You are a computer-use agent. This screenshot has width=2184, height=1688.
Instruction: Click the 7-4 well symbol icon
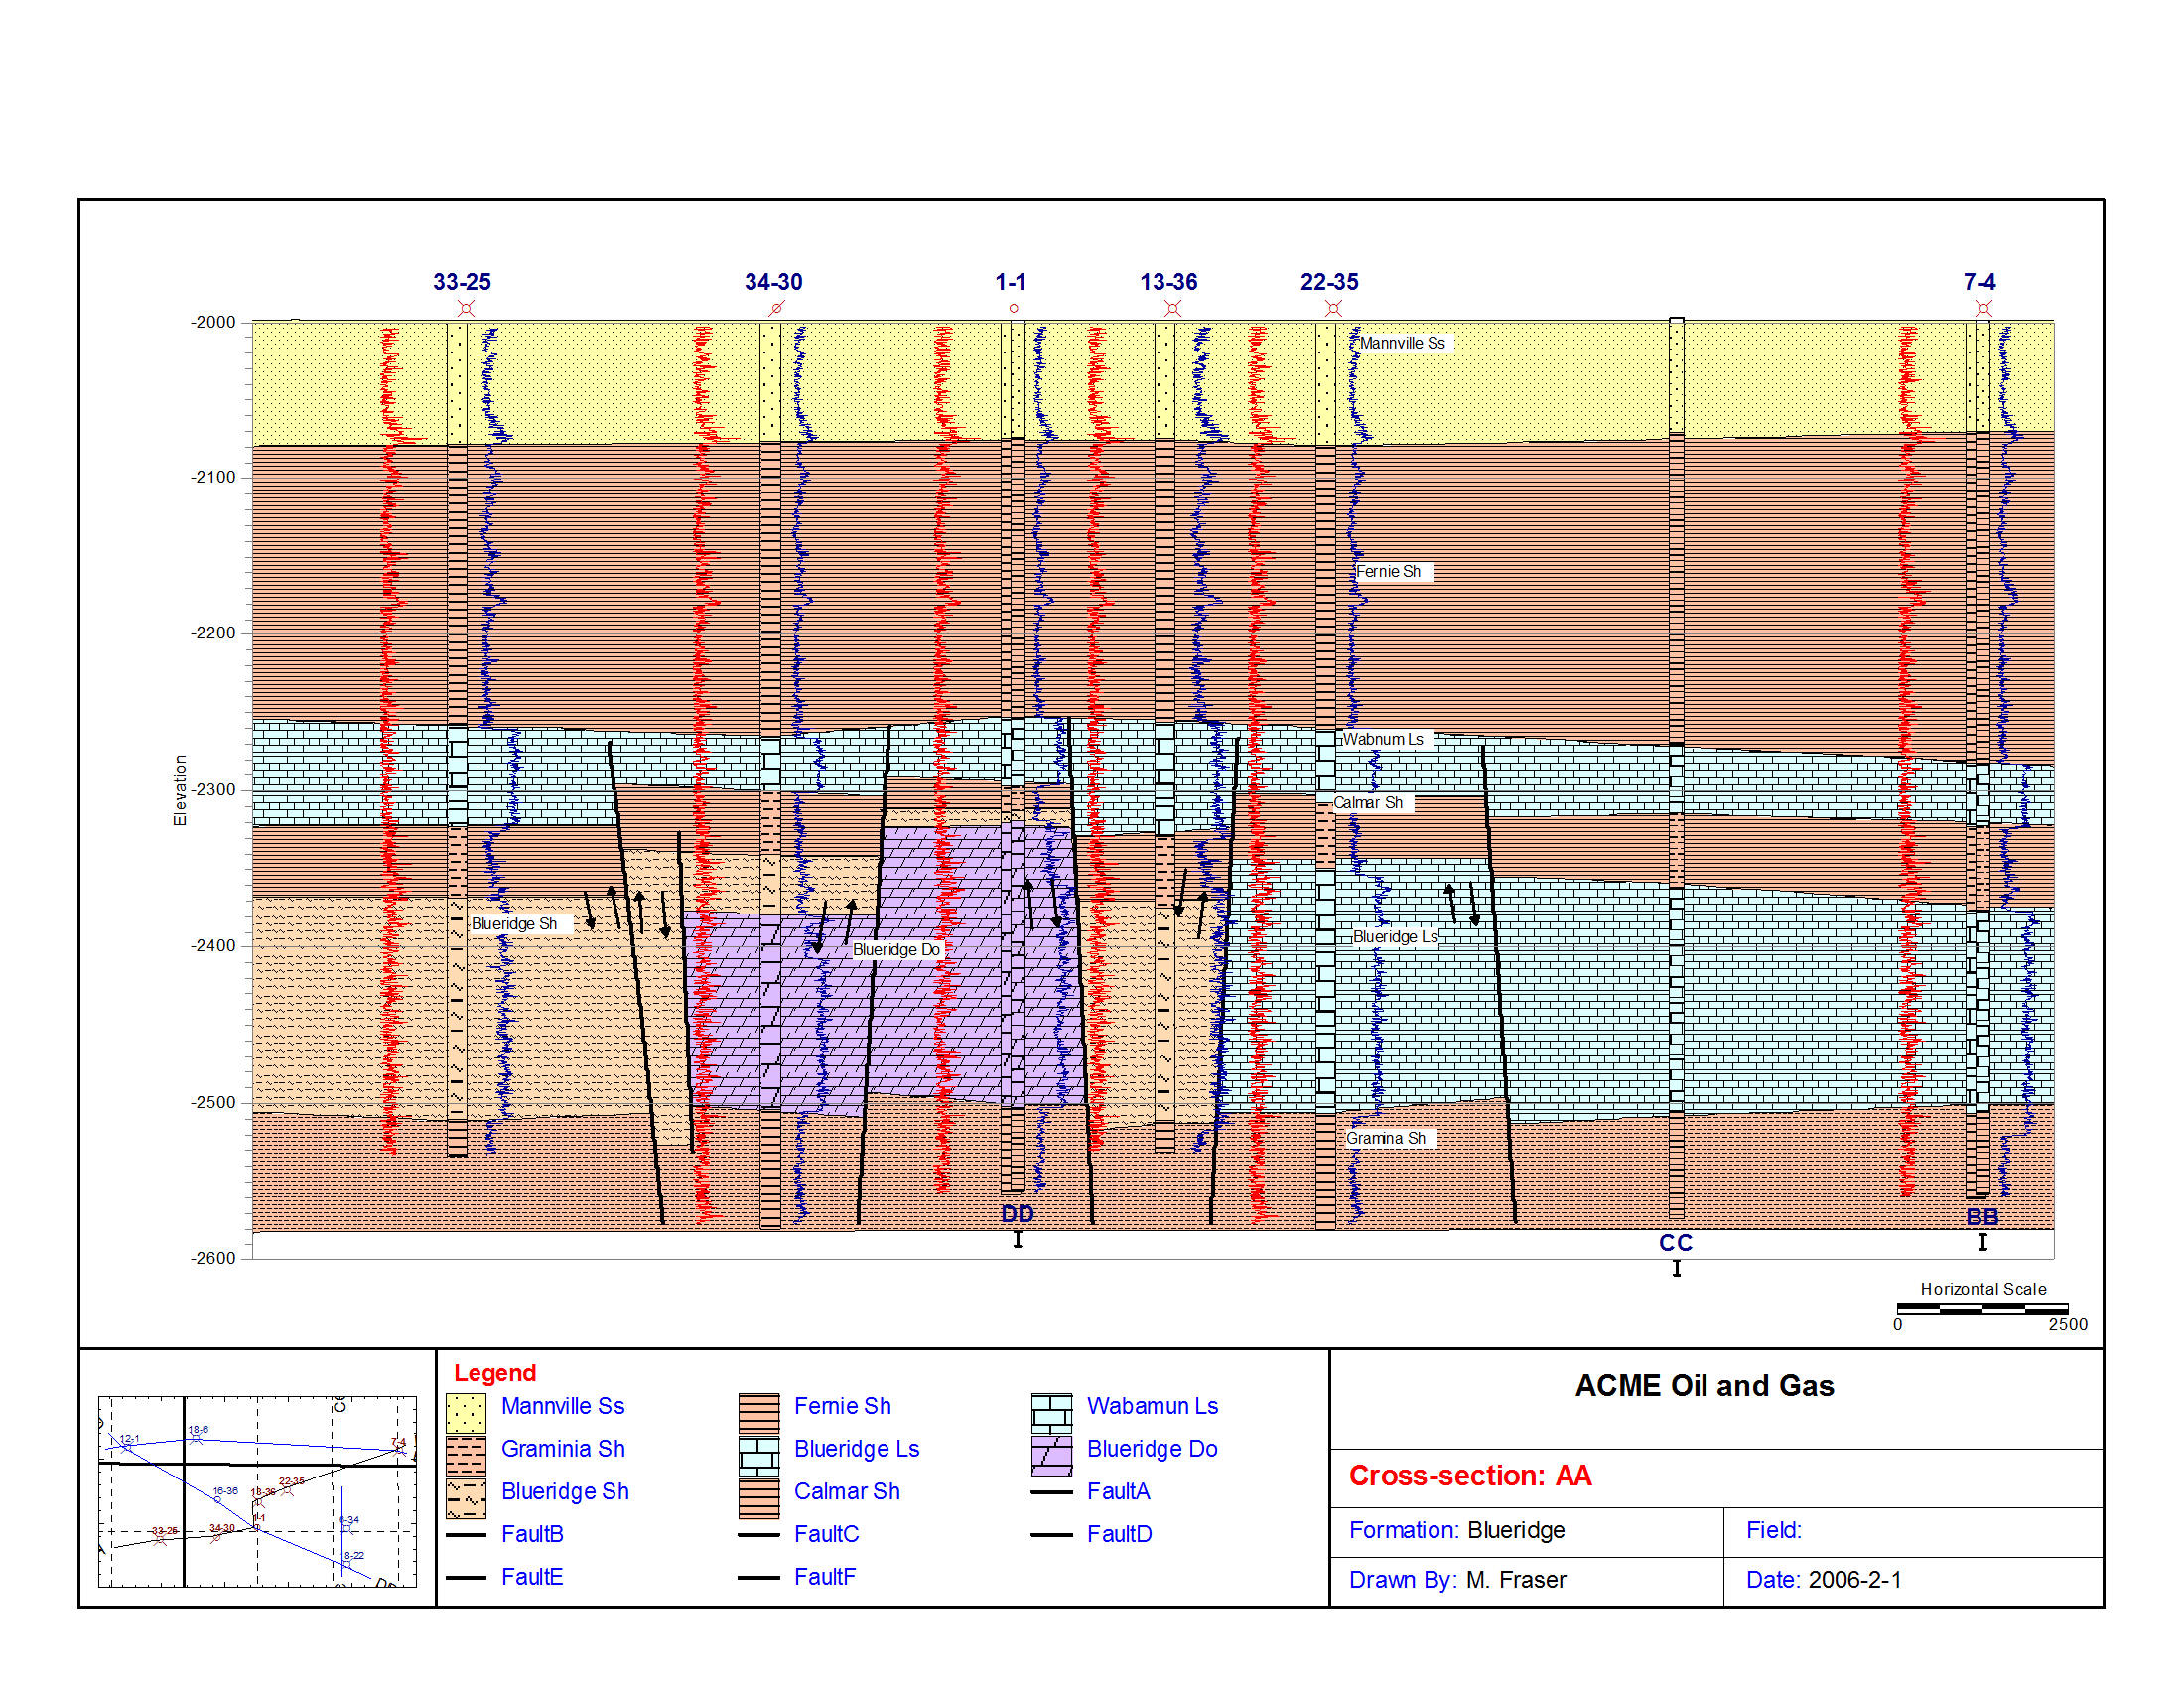coord(1984,308)
